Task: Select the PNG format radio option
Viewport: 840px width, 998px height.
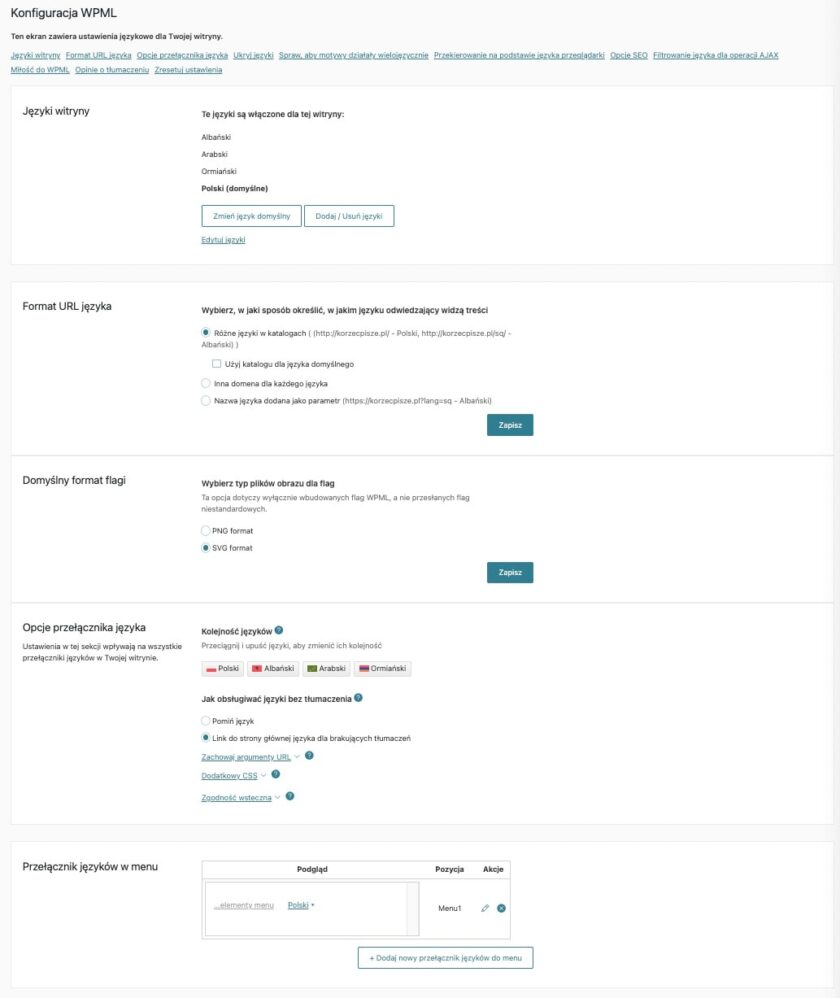Action: click(x=206, y=530)
